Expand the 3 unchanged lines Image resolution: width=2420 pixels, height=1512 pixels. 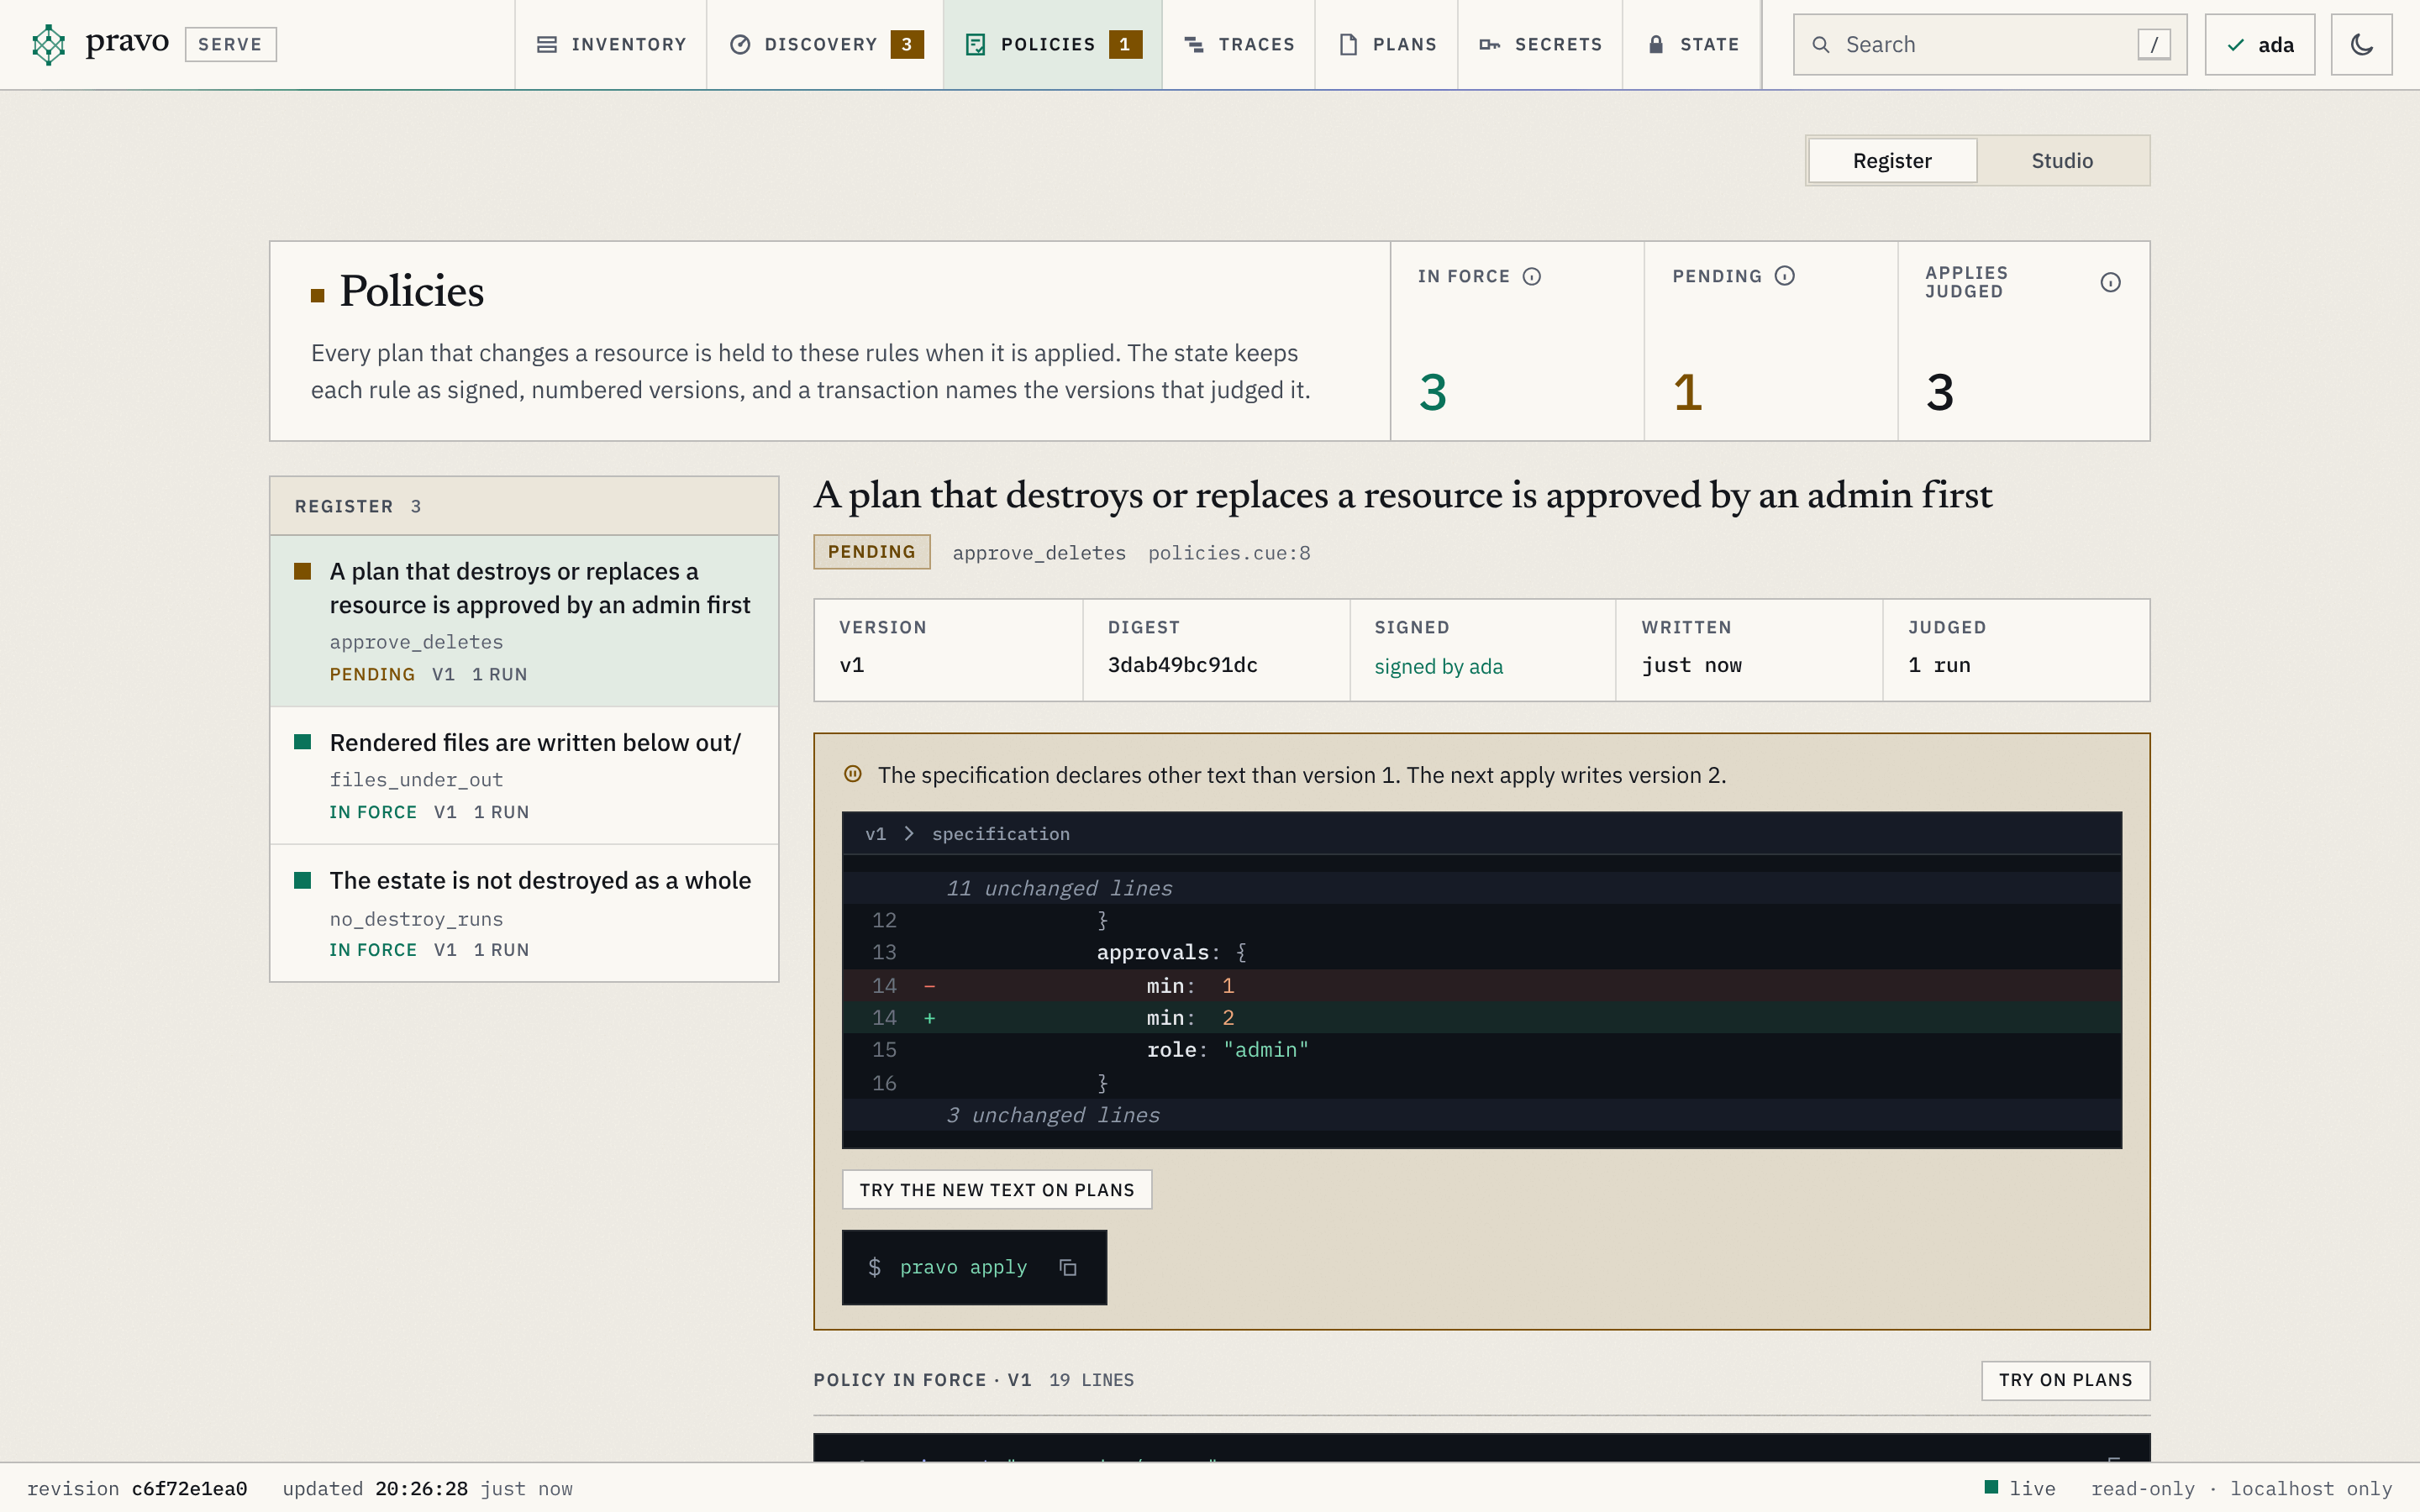pyautogui.click(x=1481, y=1115)
